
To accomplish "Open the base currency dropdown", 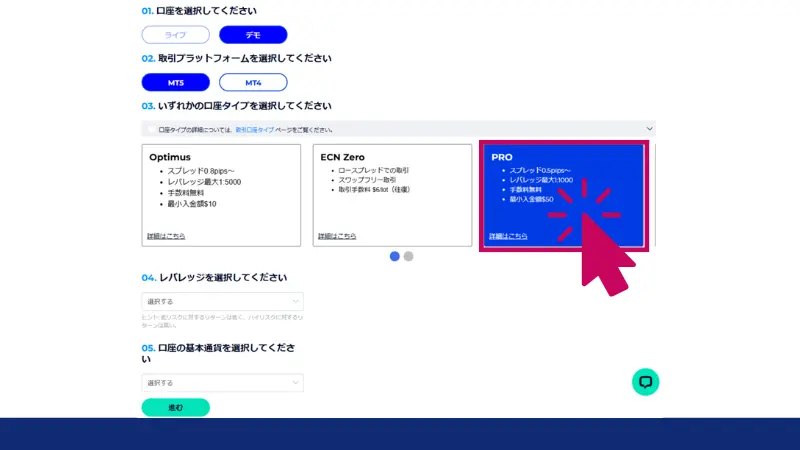I will pos(222,383).
